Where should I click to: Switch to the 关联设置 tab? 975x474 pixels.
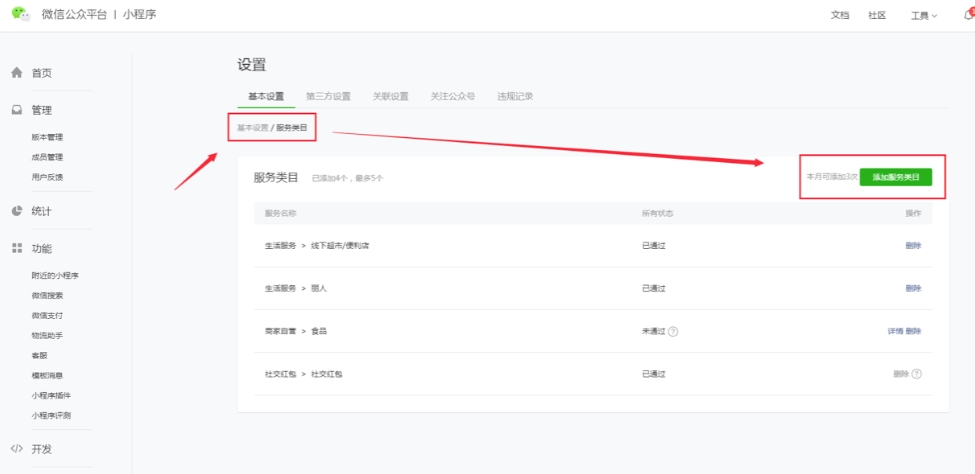pyautogui.click(x=390, y=96)
